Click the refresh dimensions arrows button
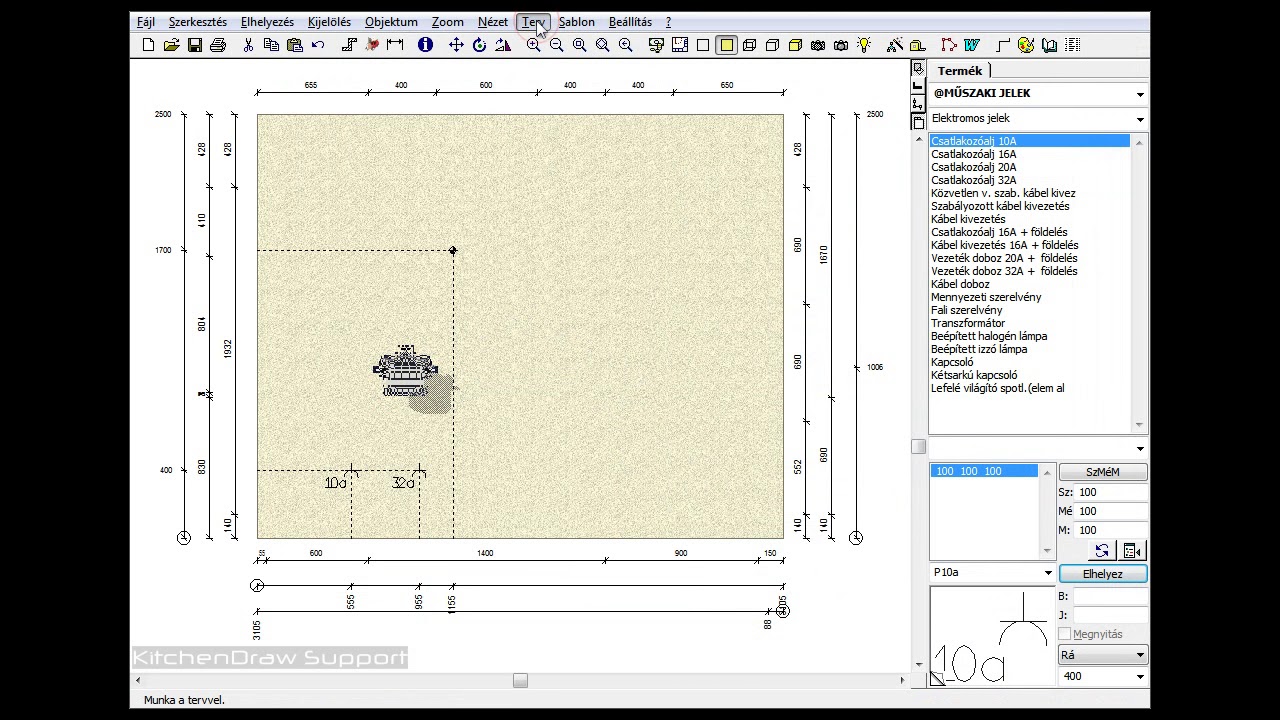Image resolution: width=1280 pixels, height=720 pixels. point(1102,551)
